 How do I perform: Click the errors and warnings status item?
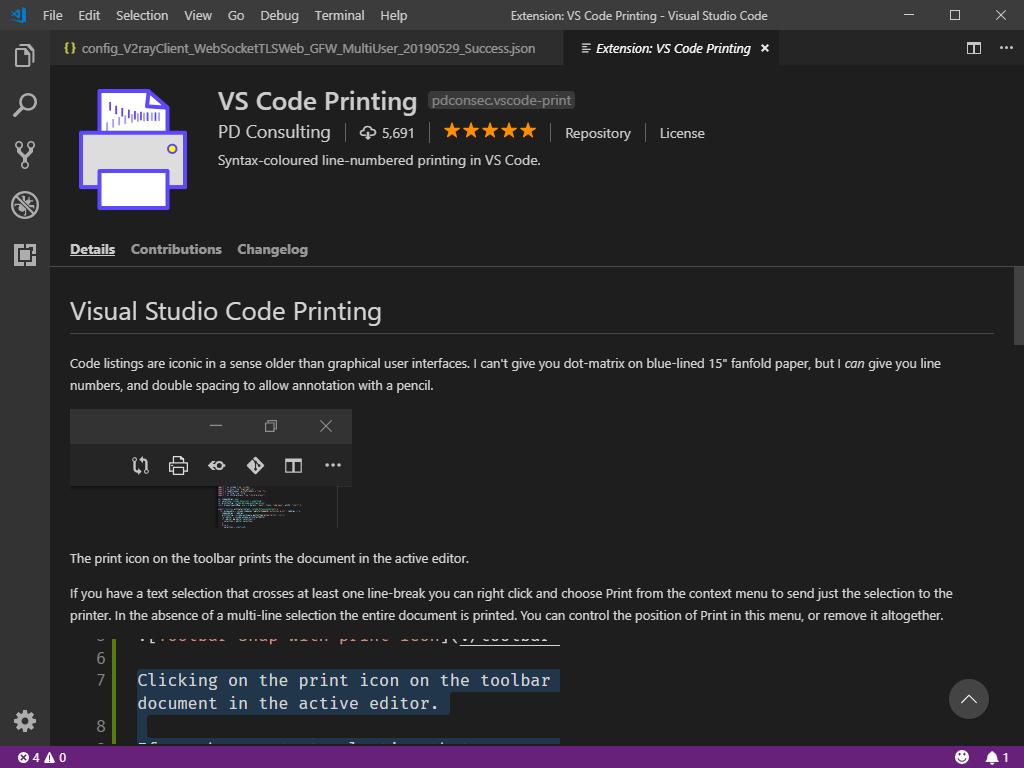[42, 758]
